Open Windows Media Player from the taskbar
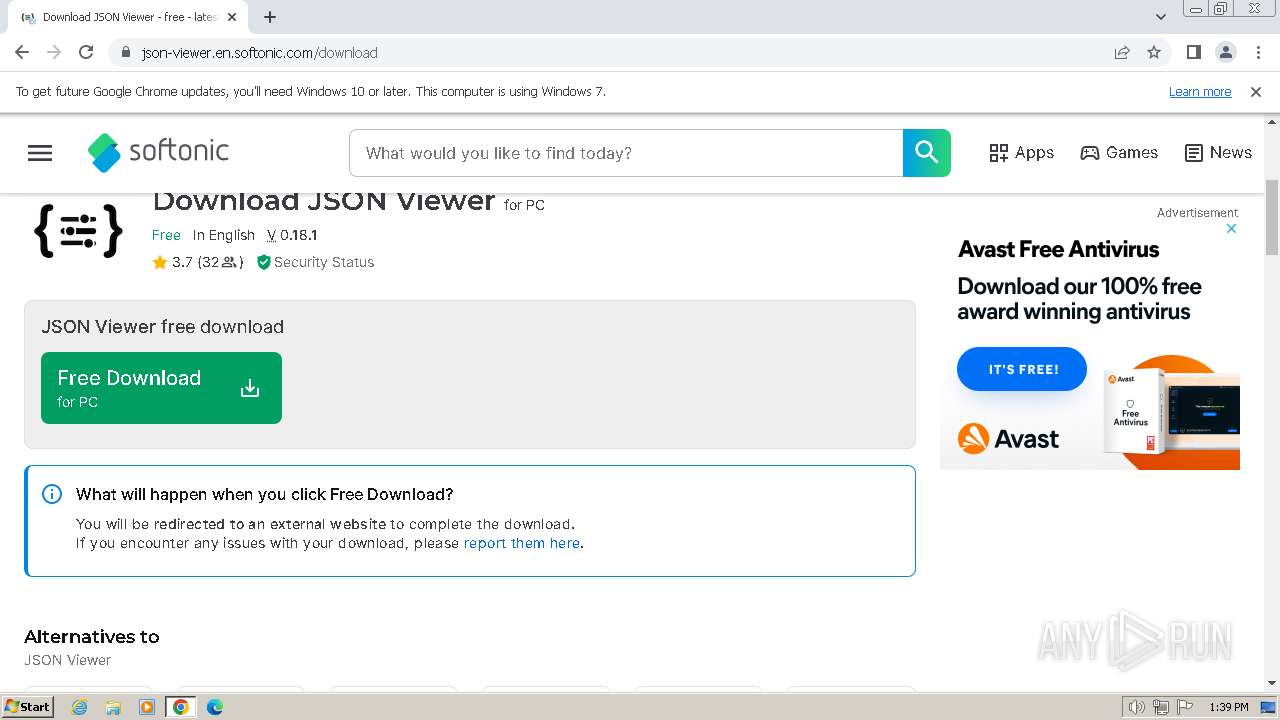Image resolution: width=1280 pixels, height=720 pixels. coord(147,707)
